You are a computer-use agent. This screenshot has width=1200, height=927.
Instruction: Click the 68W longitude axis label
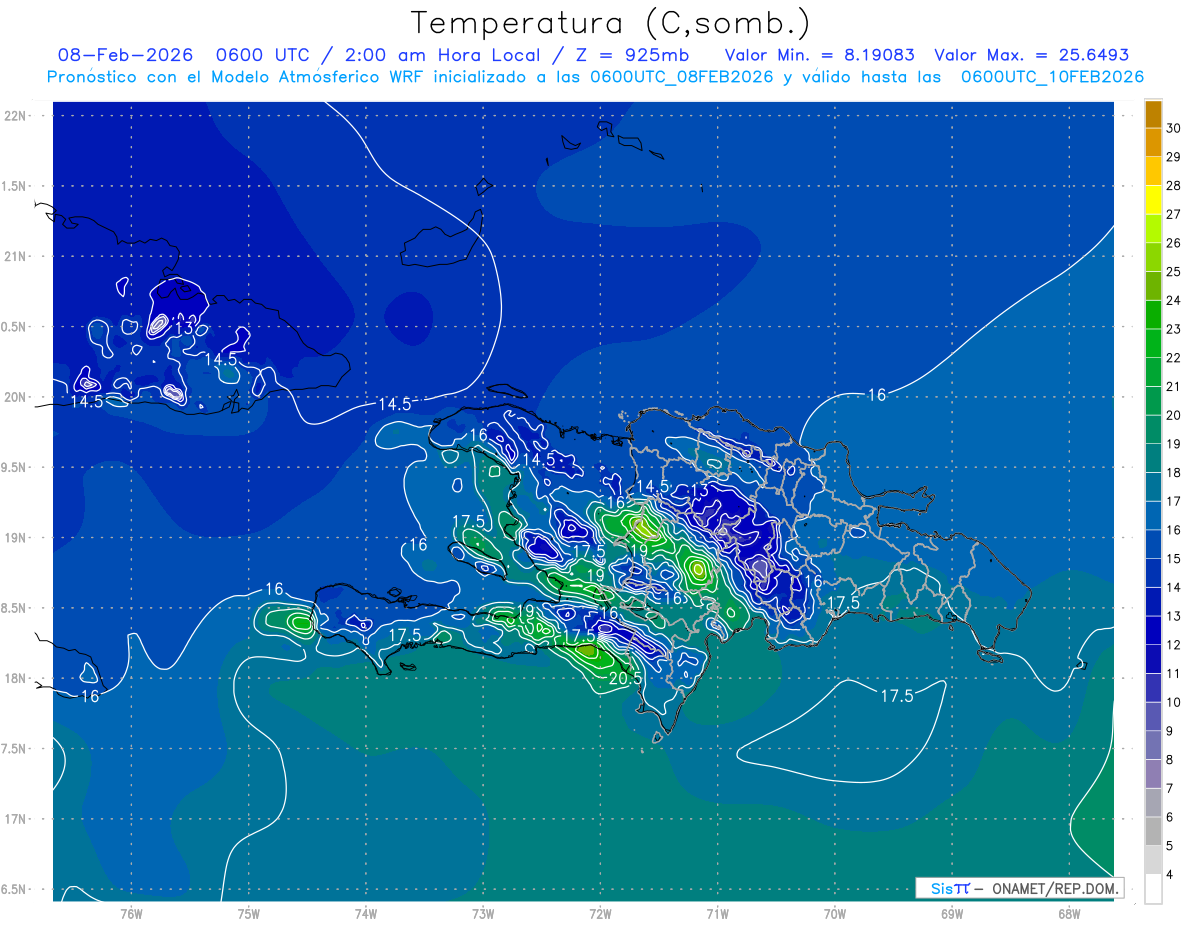(1069, 913)
